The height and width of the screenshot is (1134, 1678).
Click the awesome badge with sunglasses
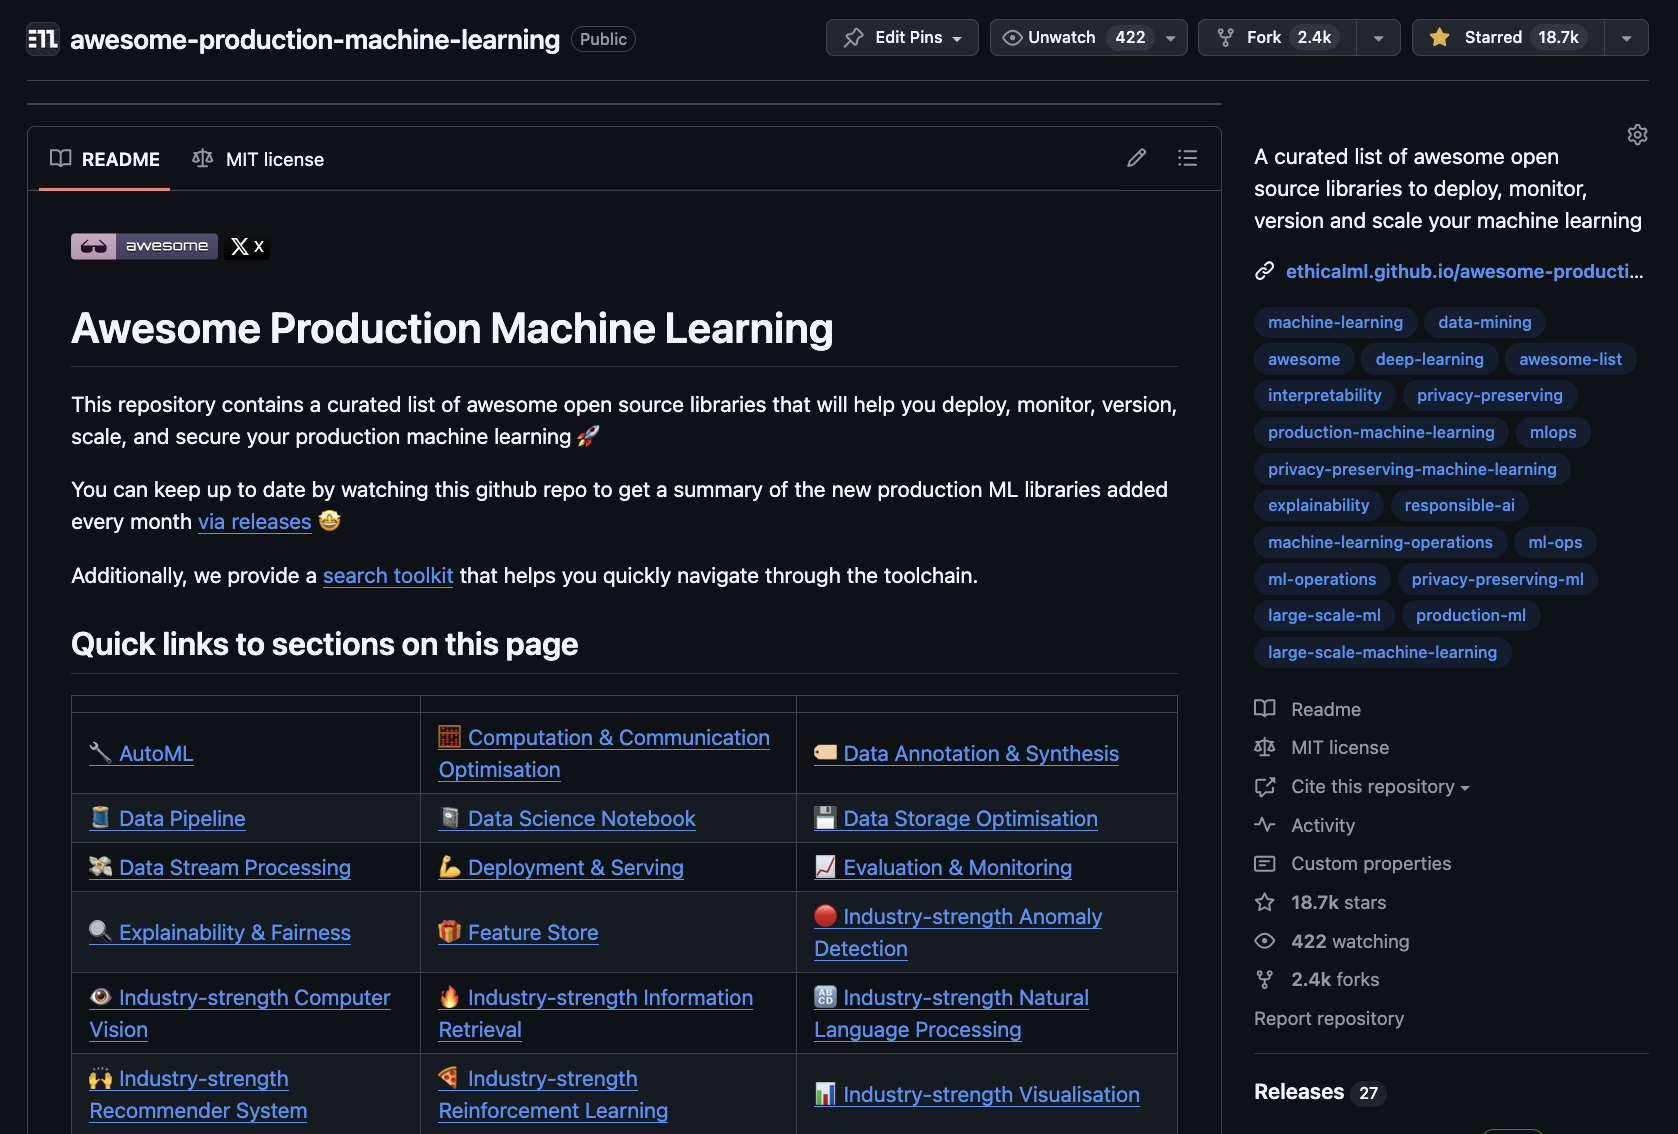point(144,246)
